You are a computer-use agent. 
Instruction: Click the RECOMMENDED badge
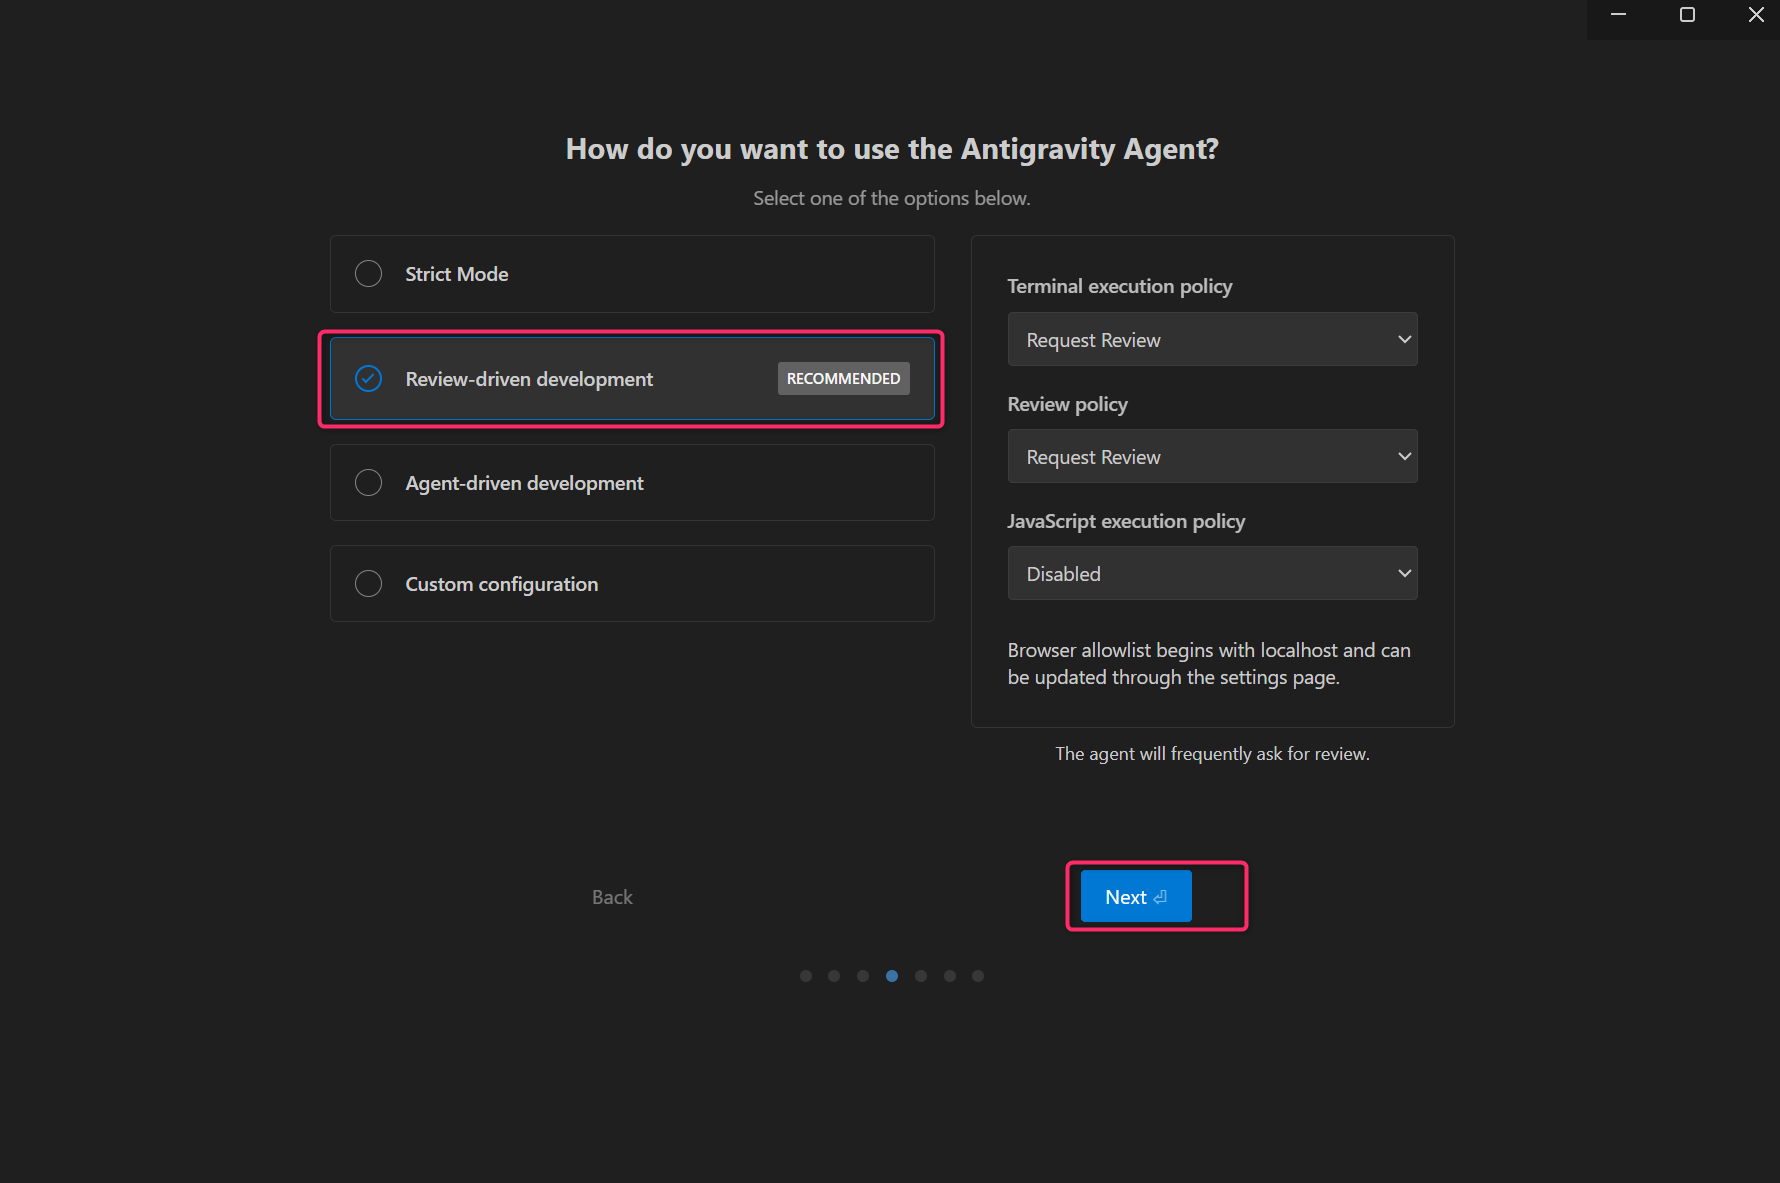click(x=843, y=379)
